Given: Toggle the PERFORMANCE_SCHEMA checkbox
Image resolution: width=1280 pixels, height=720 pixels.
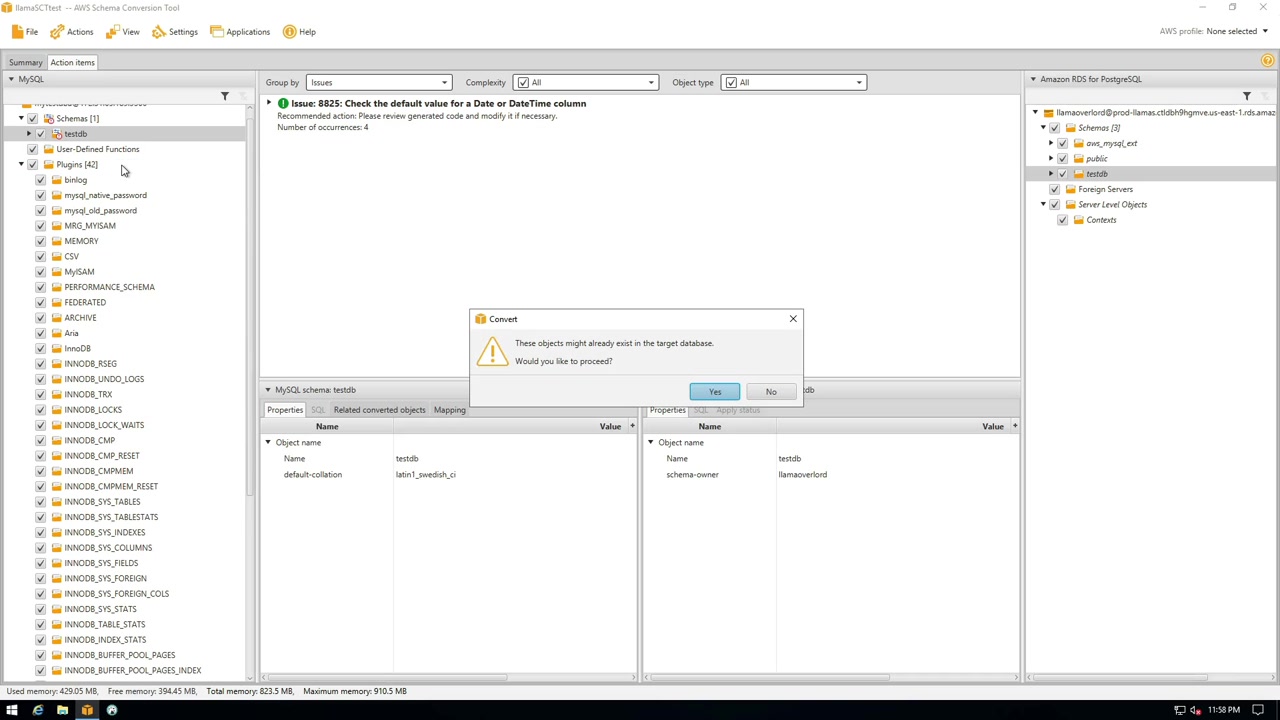Looking at the screenshot, I should 40,287.
